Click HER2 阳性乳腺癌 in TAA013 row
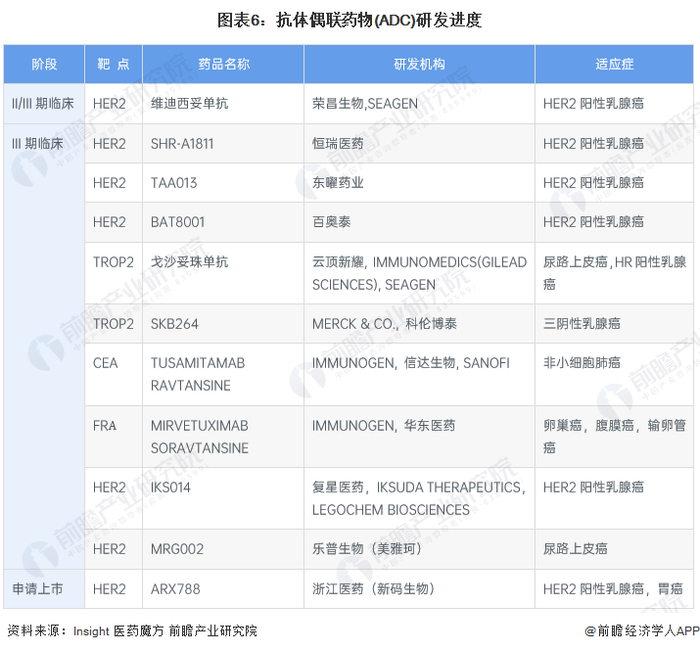This screenshot has width=700, height=651. 593,183
